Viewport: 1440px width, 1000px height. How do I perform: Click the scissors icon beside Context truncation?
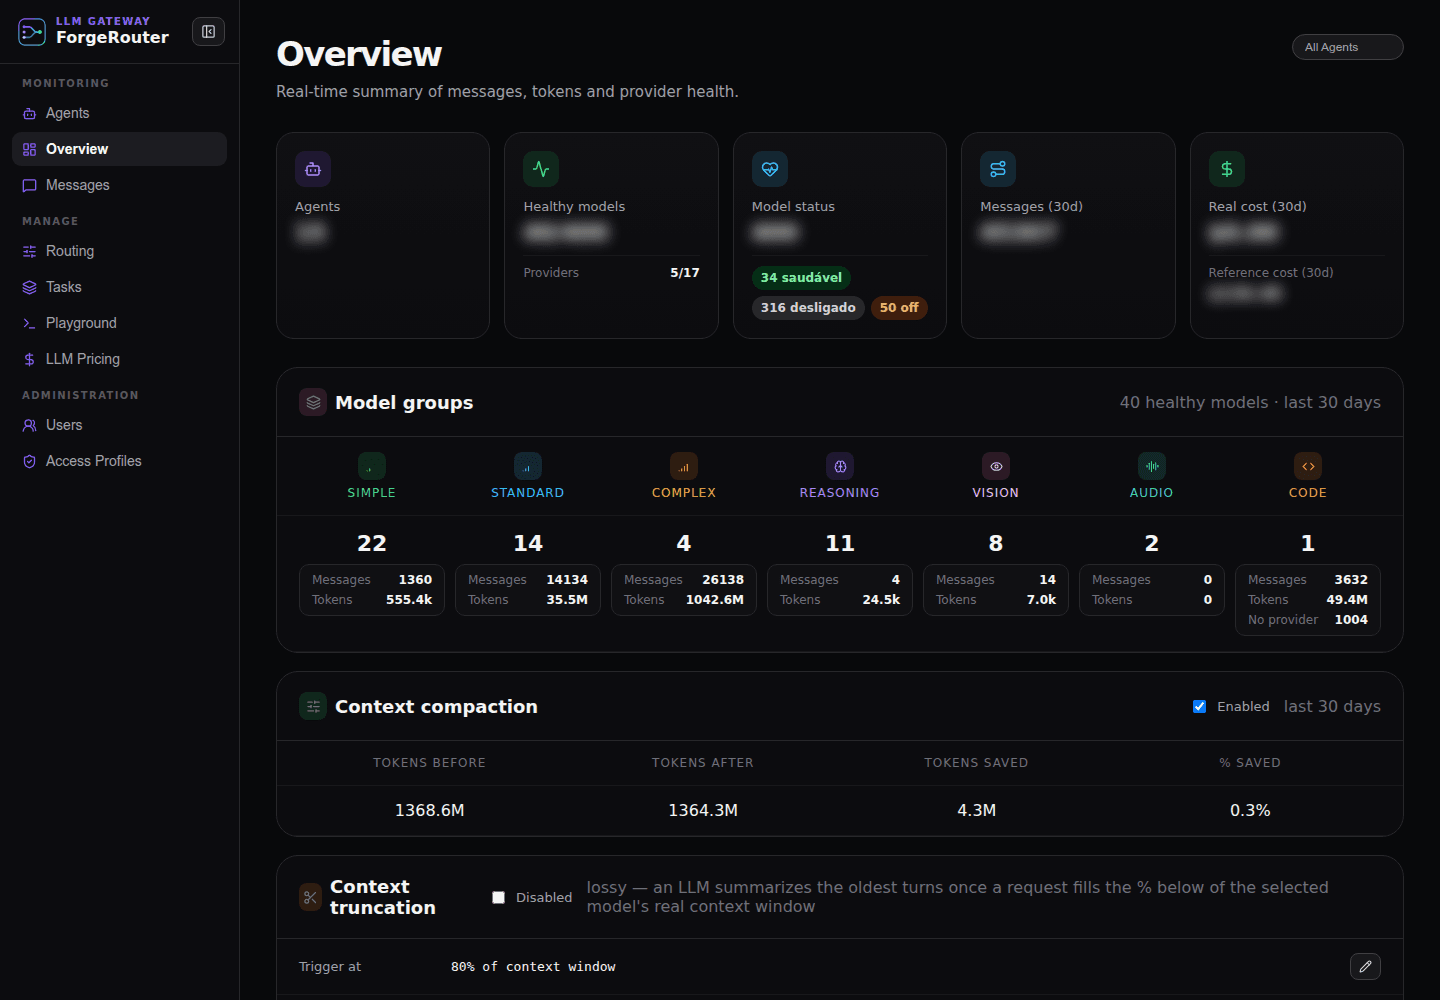[x=310, y=897]
